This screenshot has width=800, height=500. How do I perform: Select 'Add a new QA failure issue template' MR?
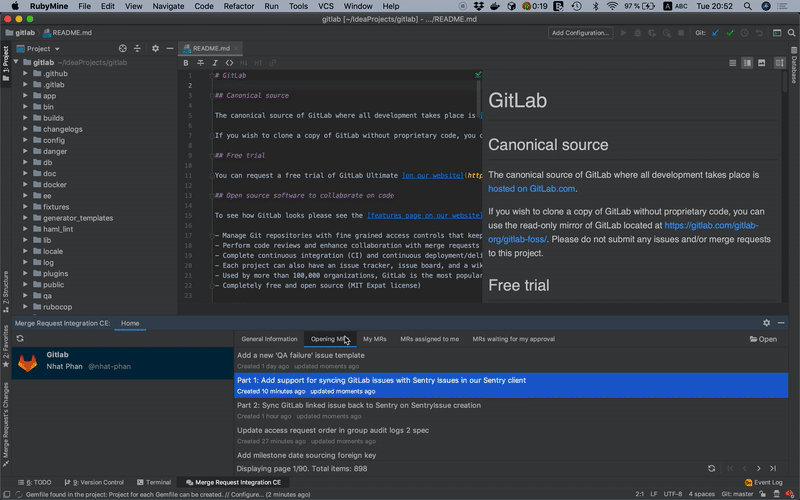[511, 360]
